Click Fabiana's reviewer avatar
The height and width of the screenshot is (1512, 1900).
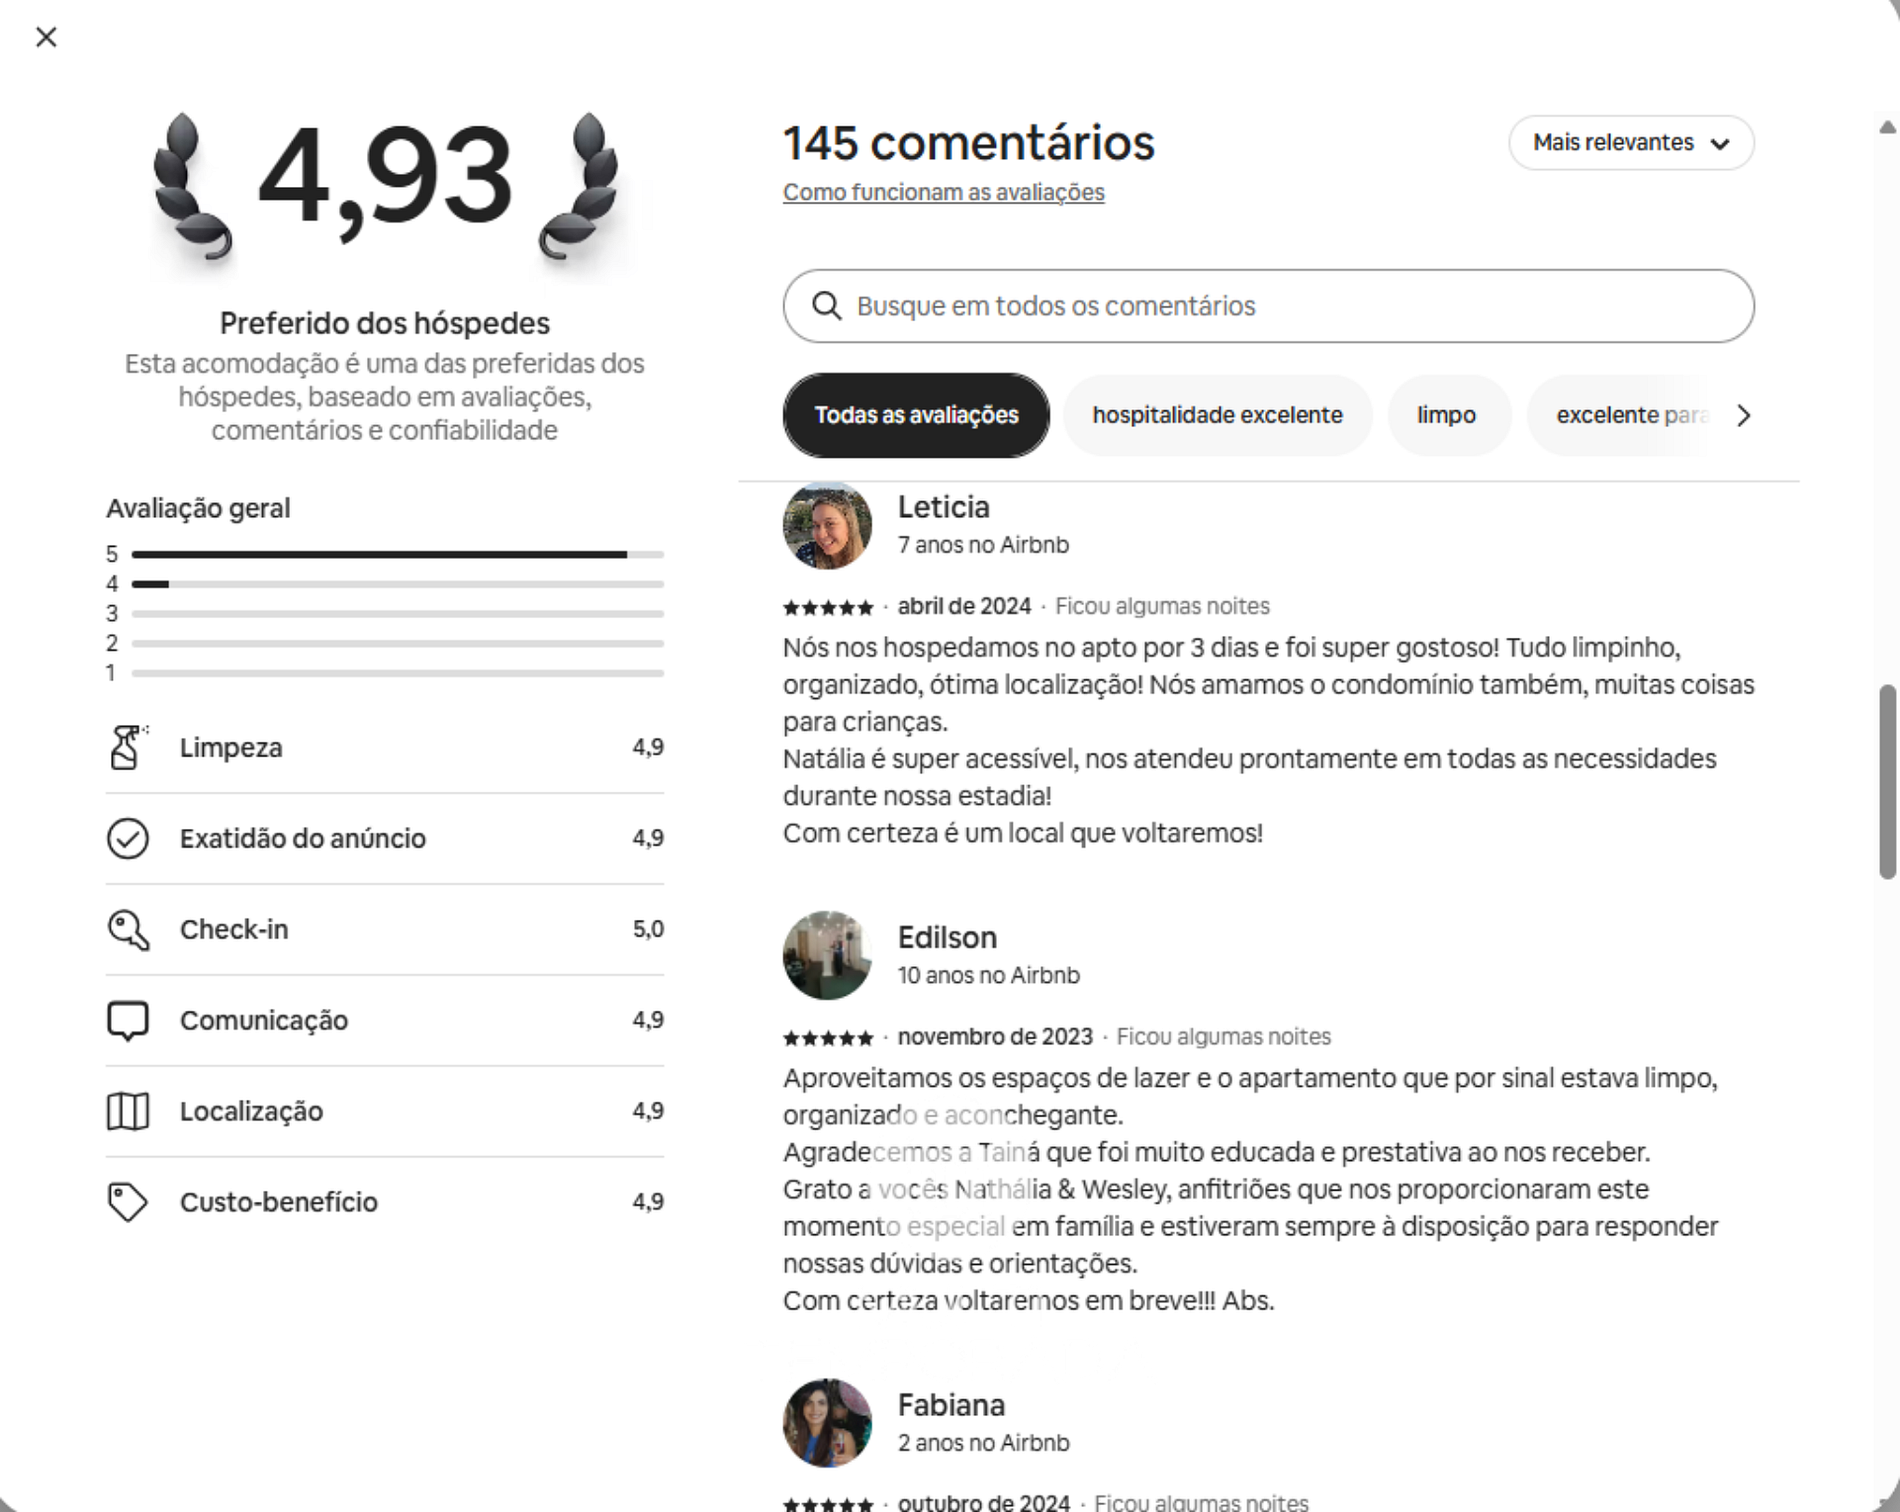click(827, 1423)
